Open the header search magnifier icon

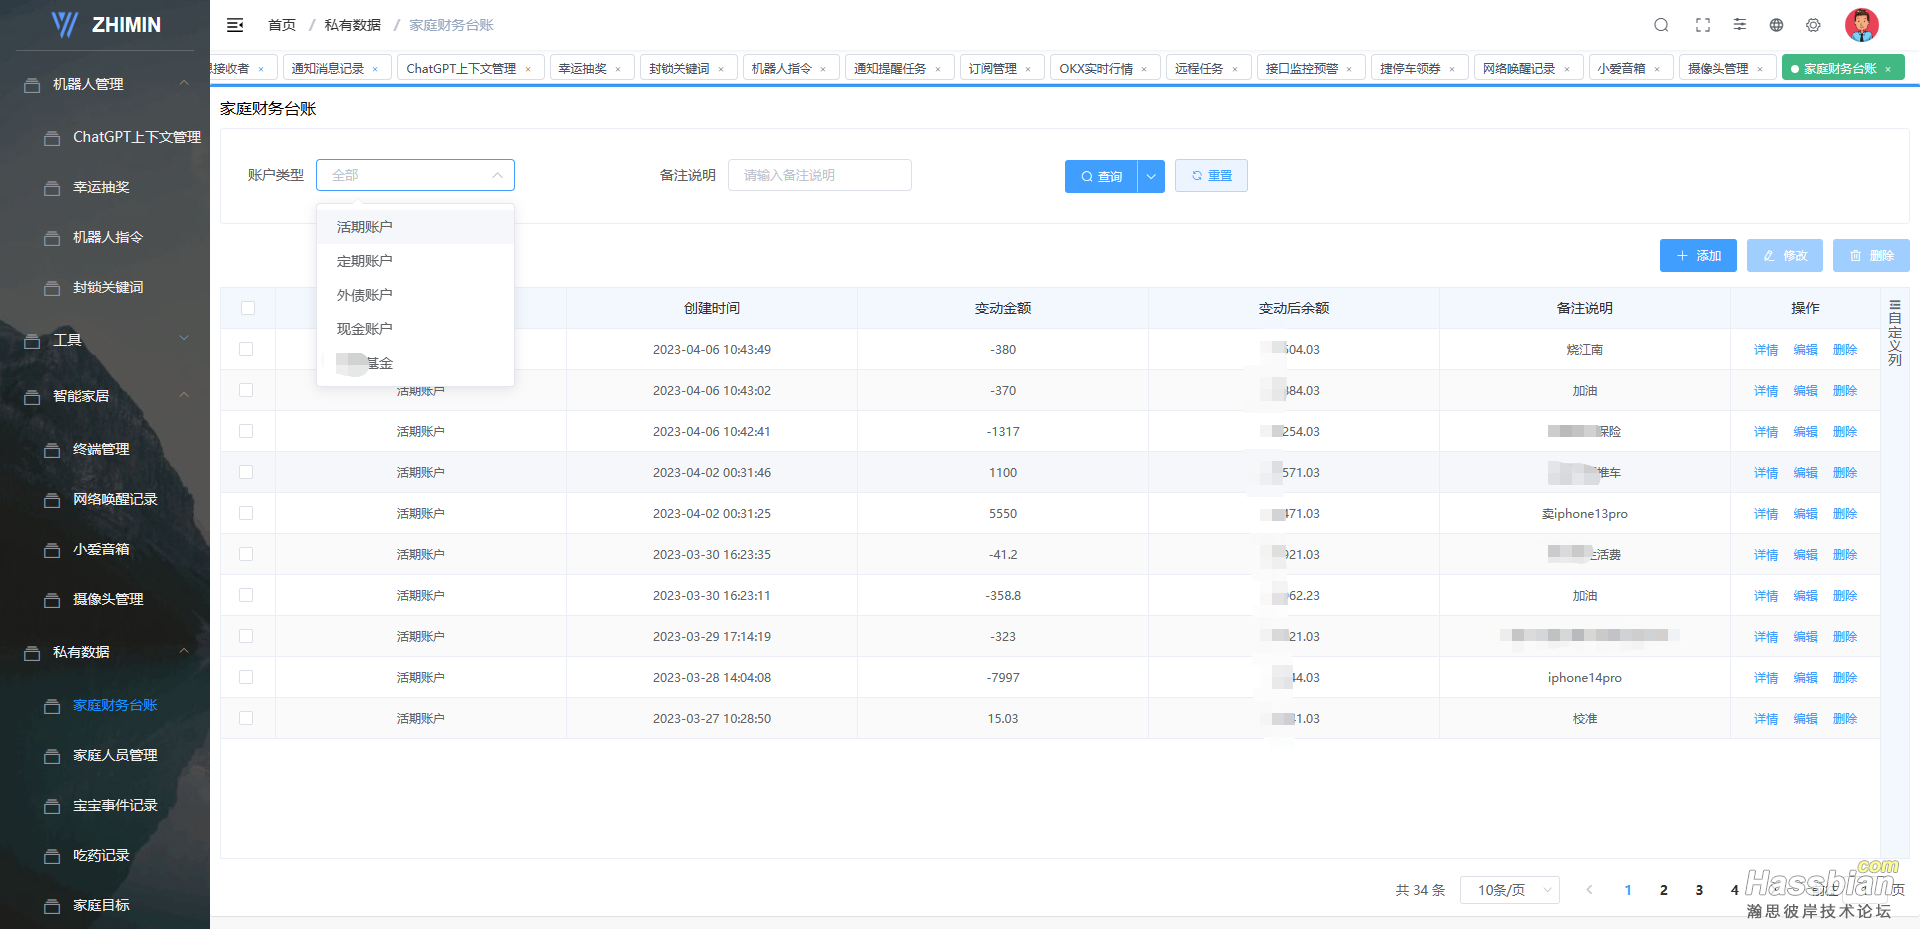coord(1661,25)
